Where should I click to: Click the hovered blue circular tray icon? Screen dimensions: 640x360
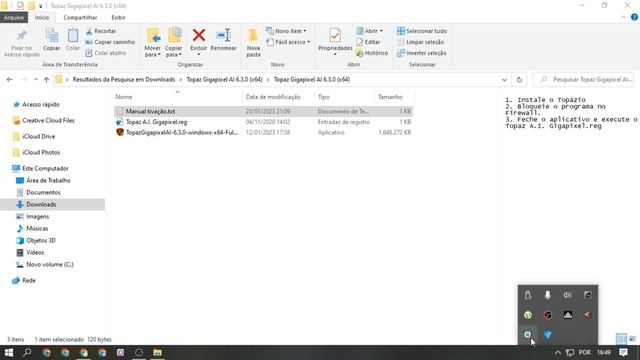(528, 335)
